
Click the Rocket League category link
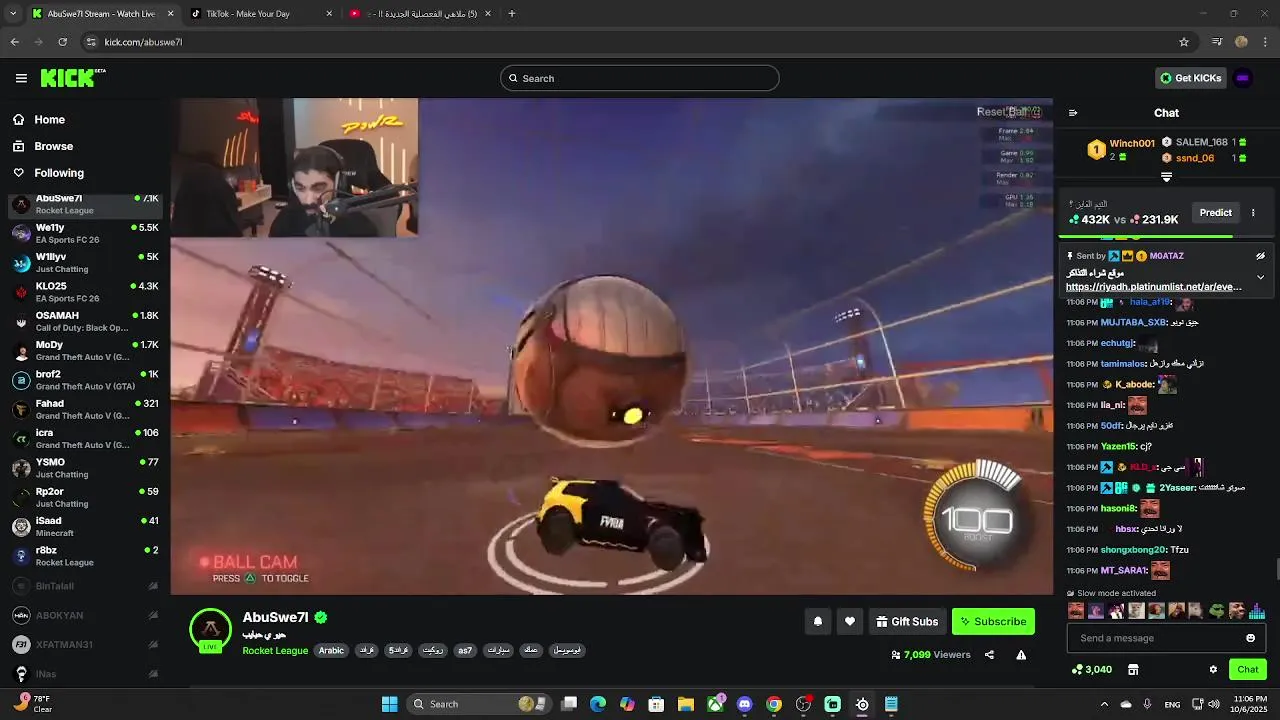click(x=275, y=650)
